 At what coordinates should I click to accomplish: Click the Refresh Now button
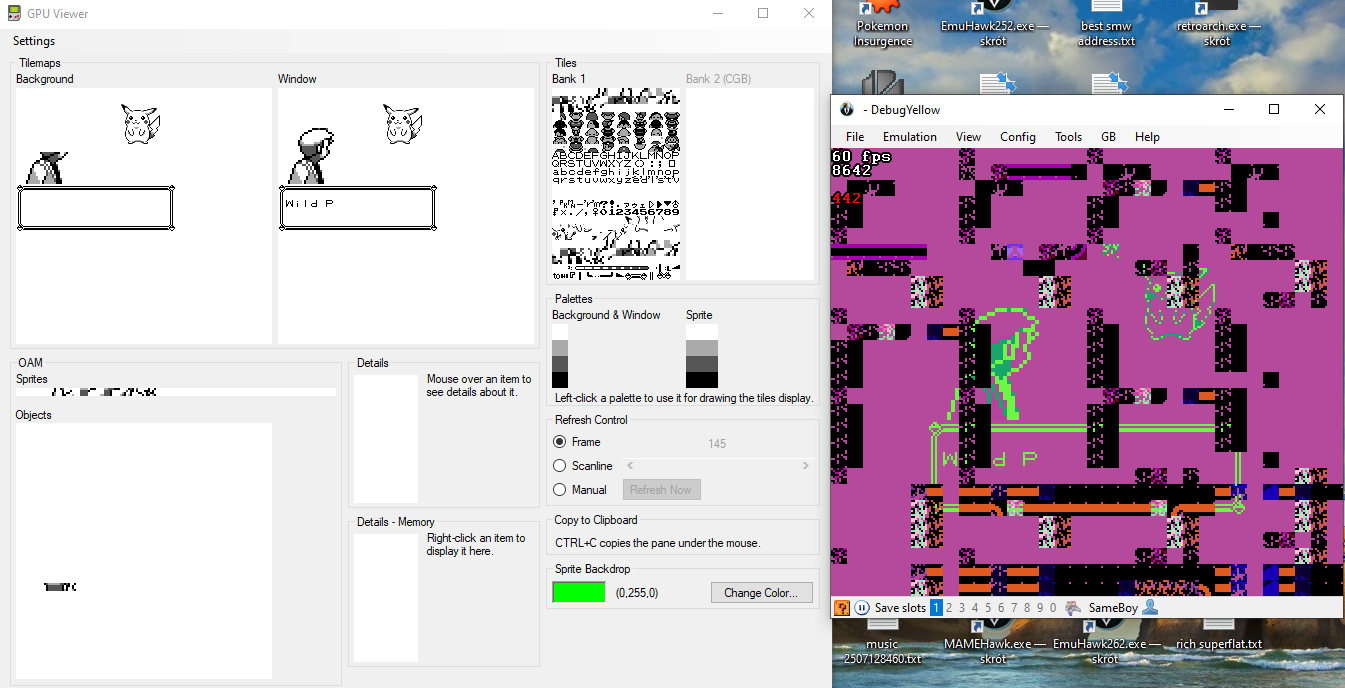(x=661, y=490)
